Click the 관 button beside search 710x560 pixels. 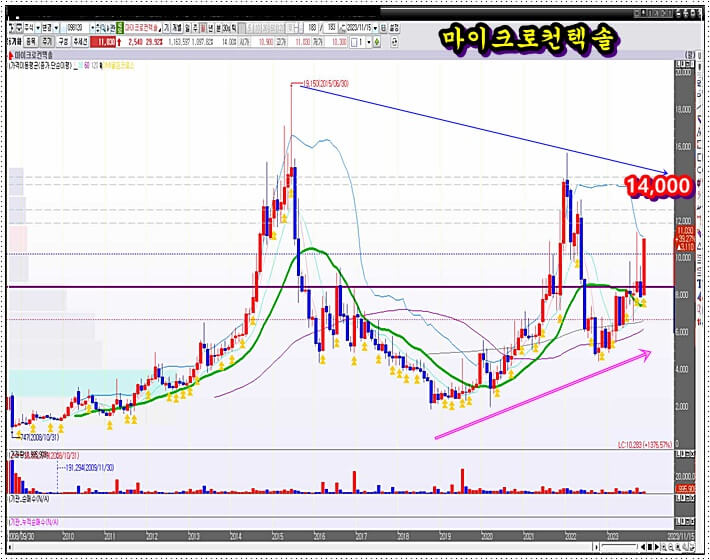(112, 28)
